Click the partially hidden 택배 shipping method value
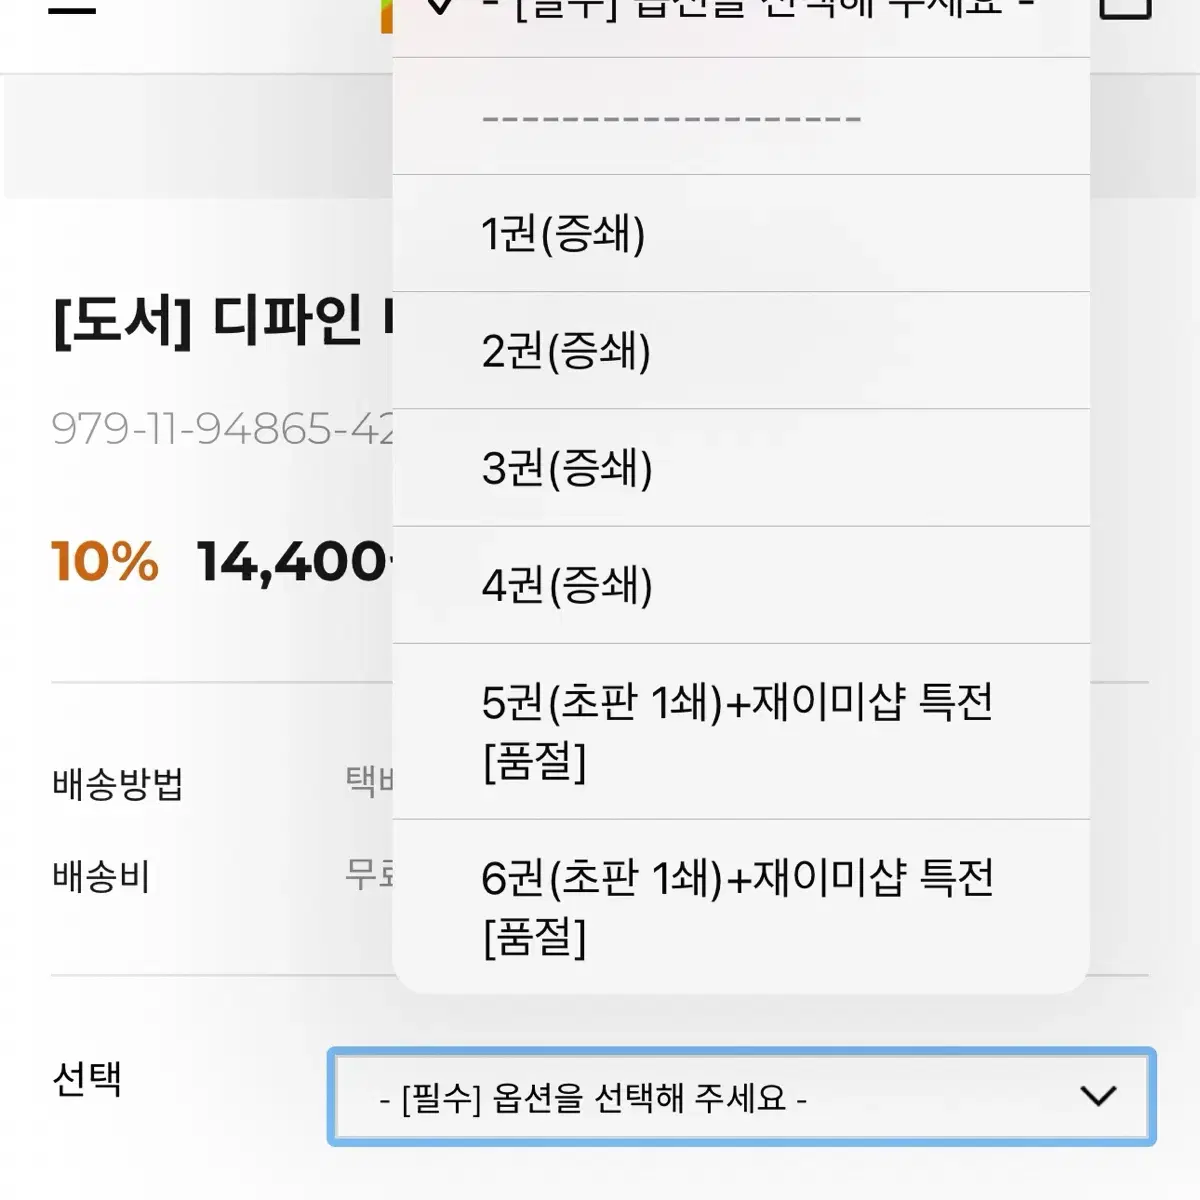 pyautogui.click(x=369, y=781)
